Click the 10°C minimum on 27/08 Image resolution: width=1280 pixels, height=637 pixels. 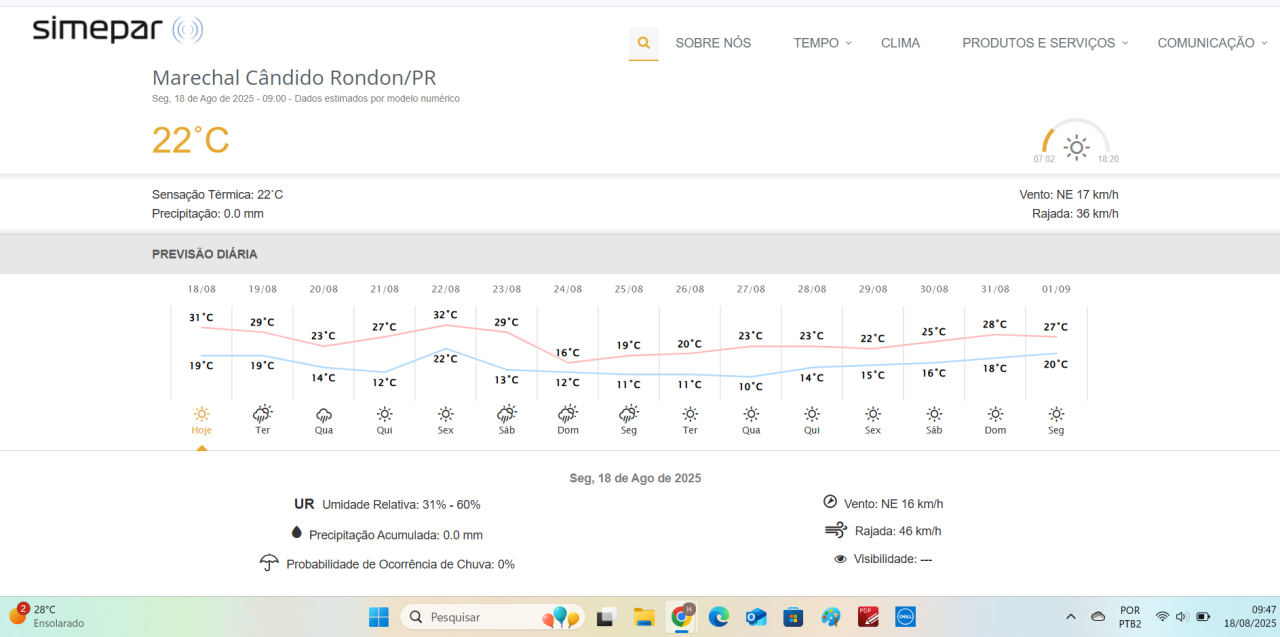pos(750,386)
